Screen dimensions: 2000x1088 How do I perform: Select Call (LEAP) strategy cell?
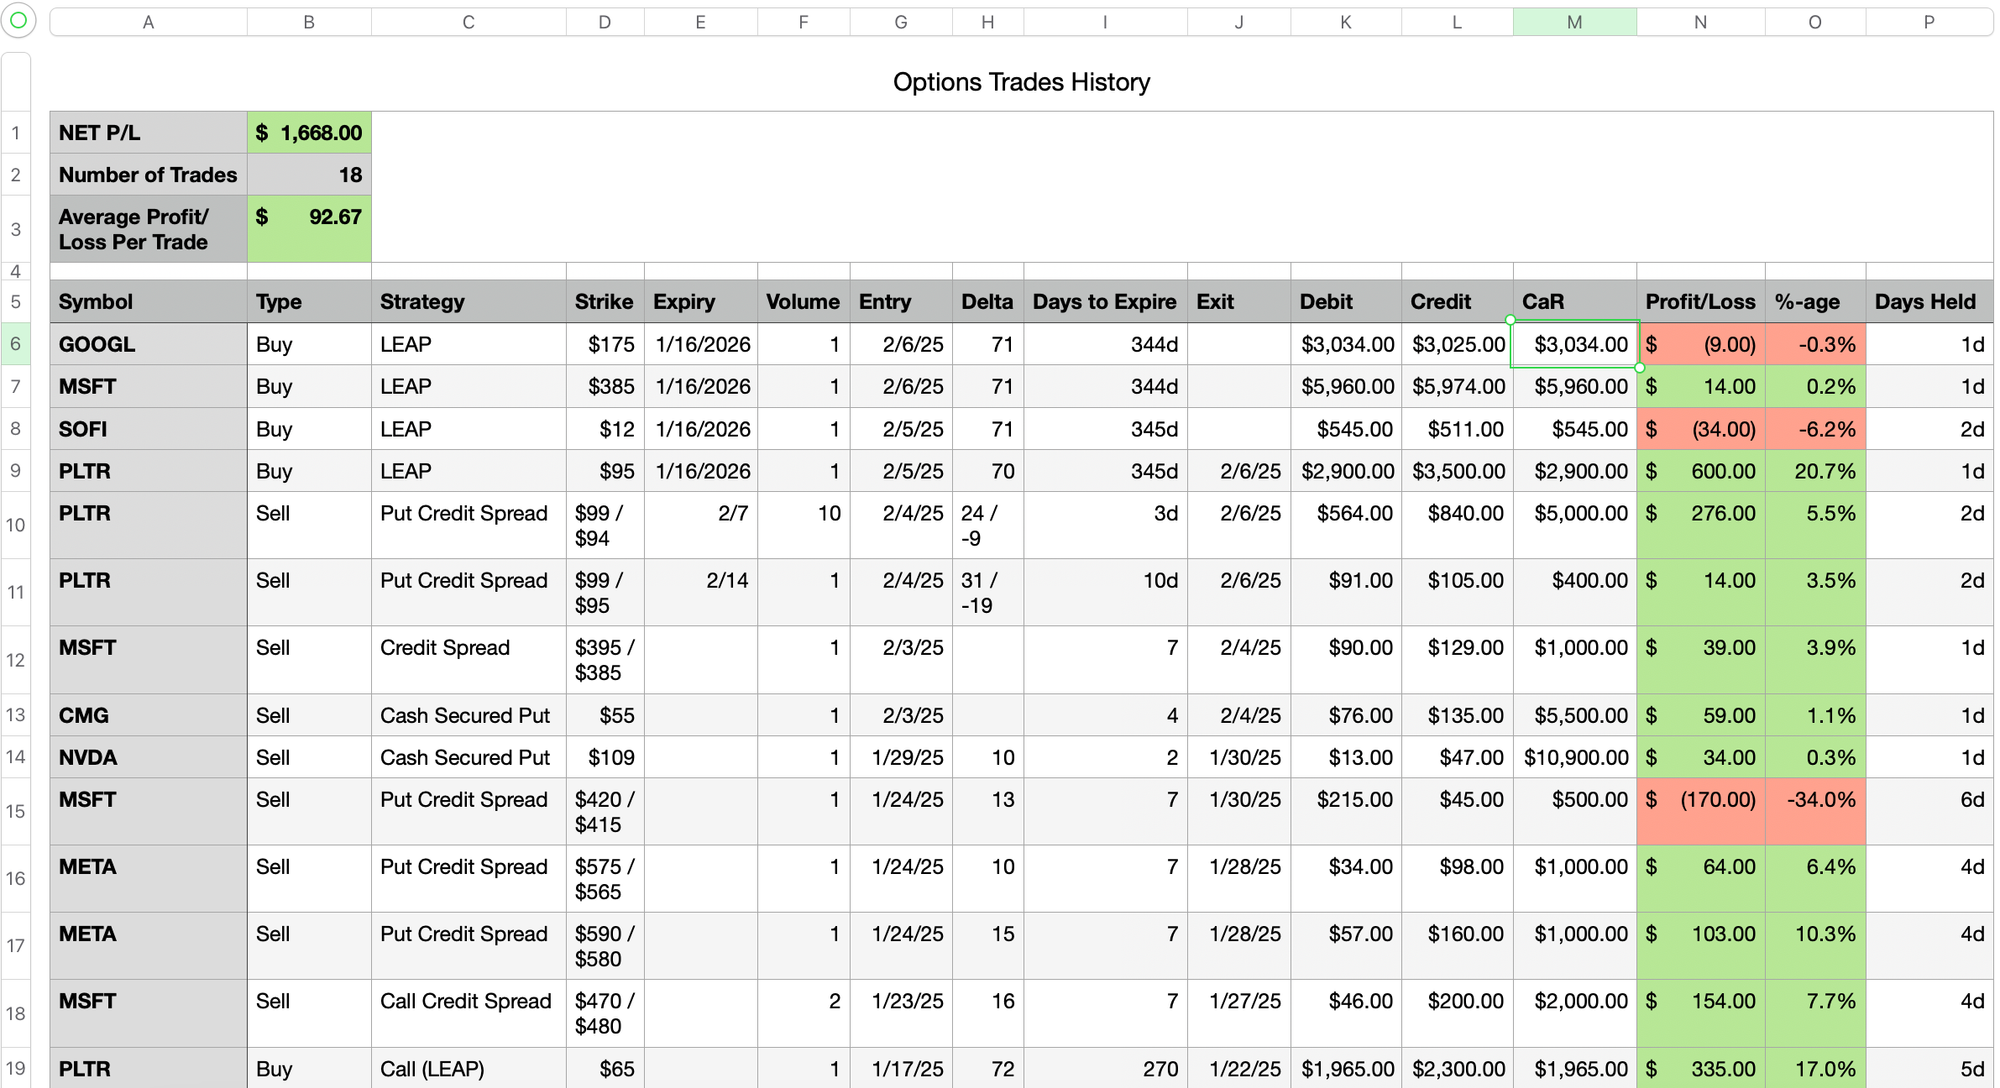click(468, 1068)
